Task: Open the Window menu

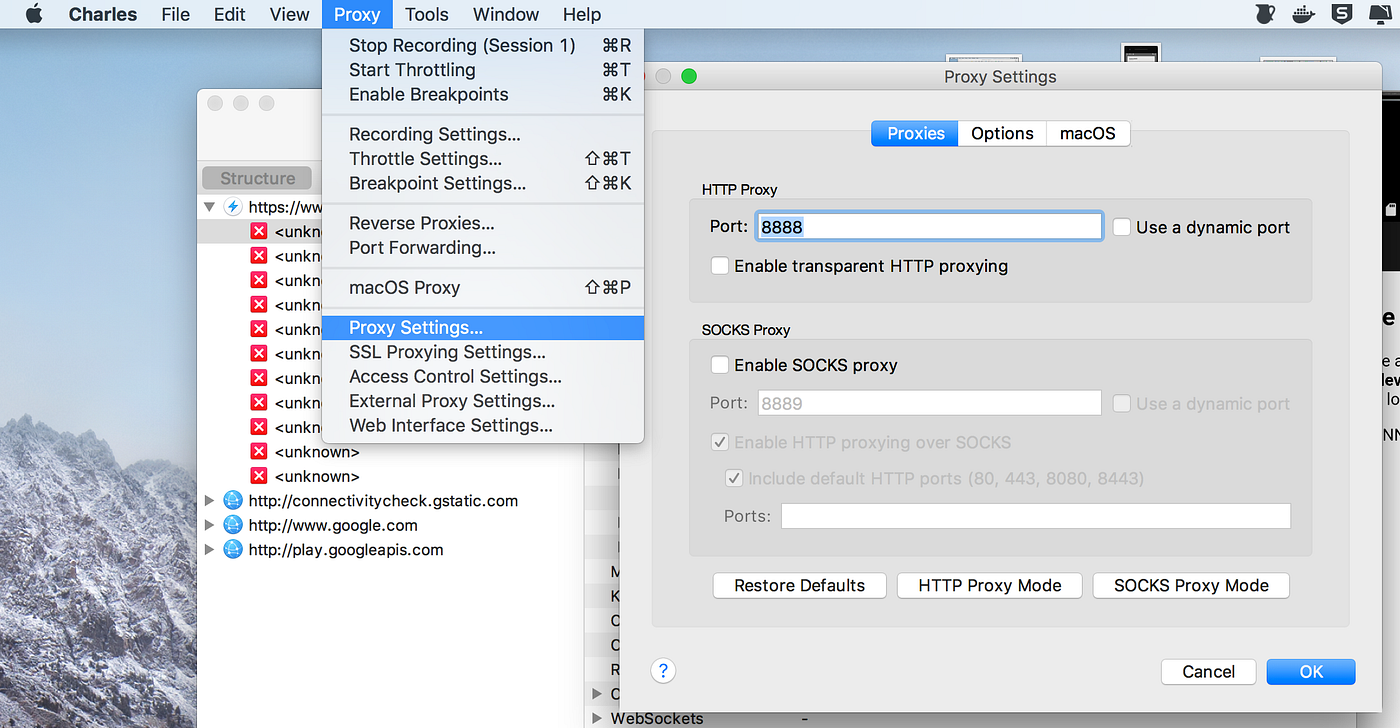Action: coord(506,14)
